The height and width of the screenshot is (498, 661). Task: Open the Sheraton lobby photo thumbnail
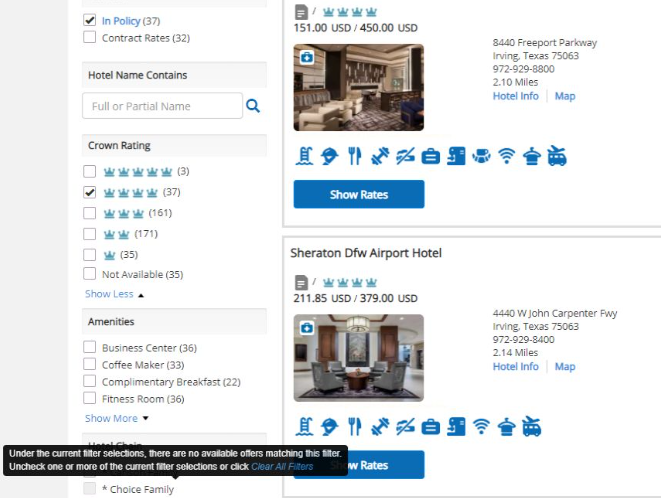click(359, 358)
